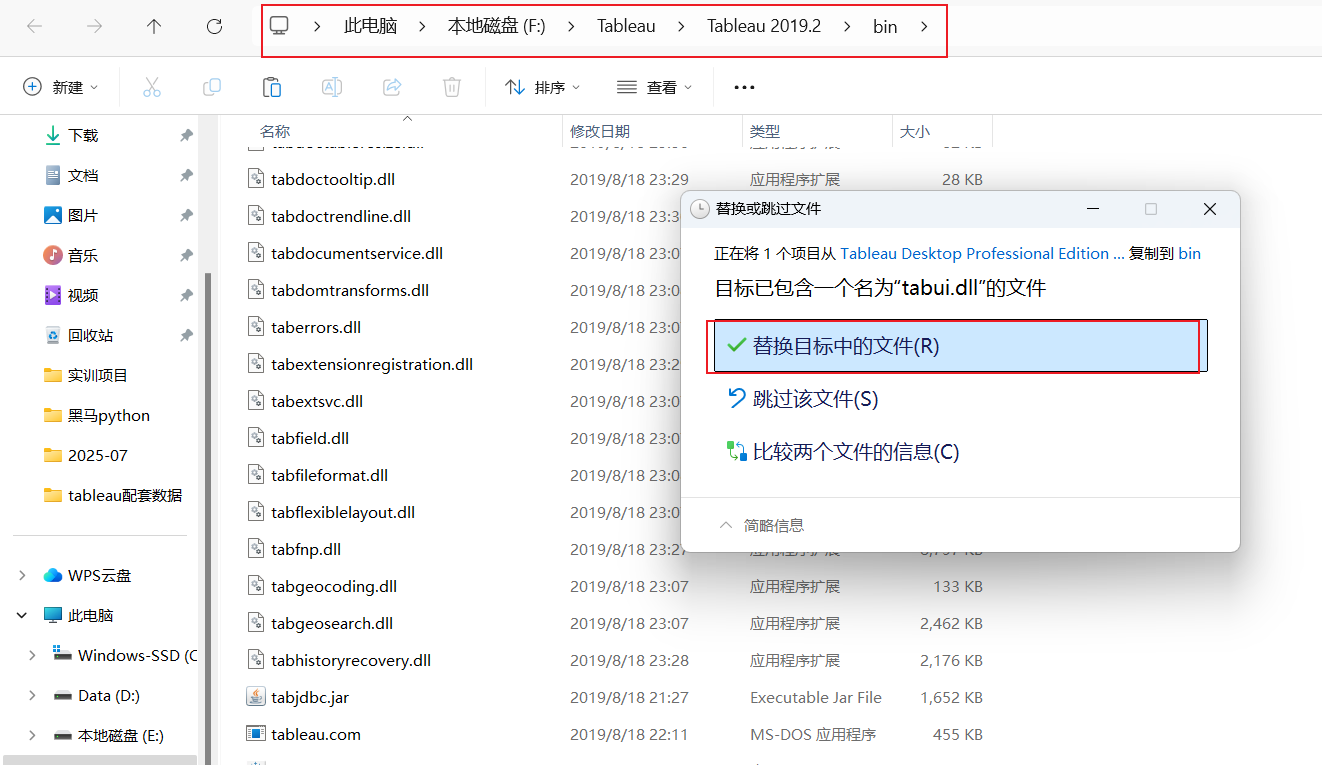Screen dimensions: 1322x765
Task: Expand Data (D:) drive node
Action: (32, 695)
